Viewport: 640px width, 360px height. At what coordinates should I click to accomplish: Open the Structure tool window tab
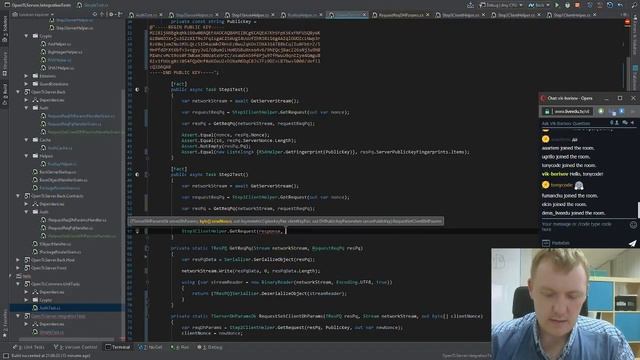click(5, 63)
